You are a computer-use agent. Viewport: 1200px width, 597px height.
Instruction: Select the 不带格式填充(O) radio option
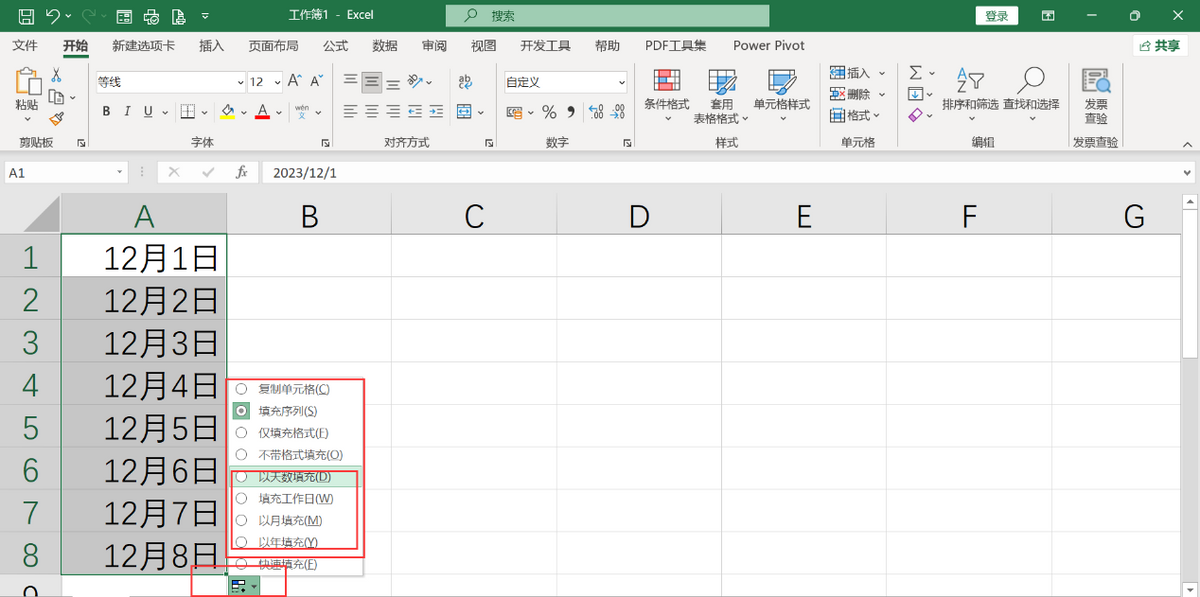[241, 454]
